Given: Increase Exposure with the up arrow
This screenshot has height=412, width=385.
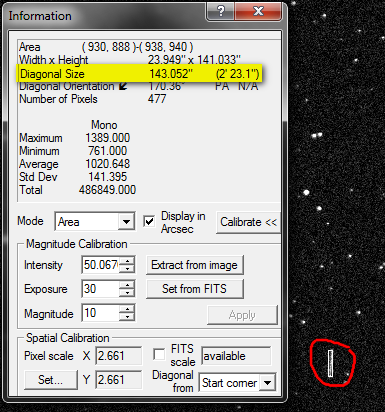Looking at the screenshot, I should 127,285.
